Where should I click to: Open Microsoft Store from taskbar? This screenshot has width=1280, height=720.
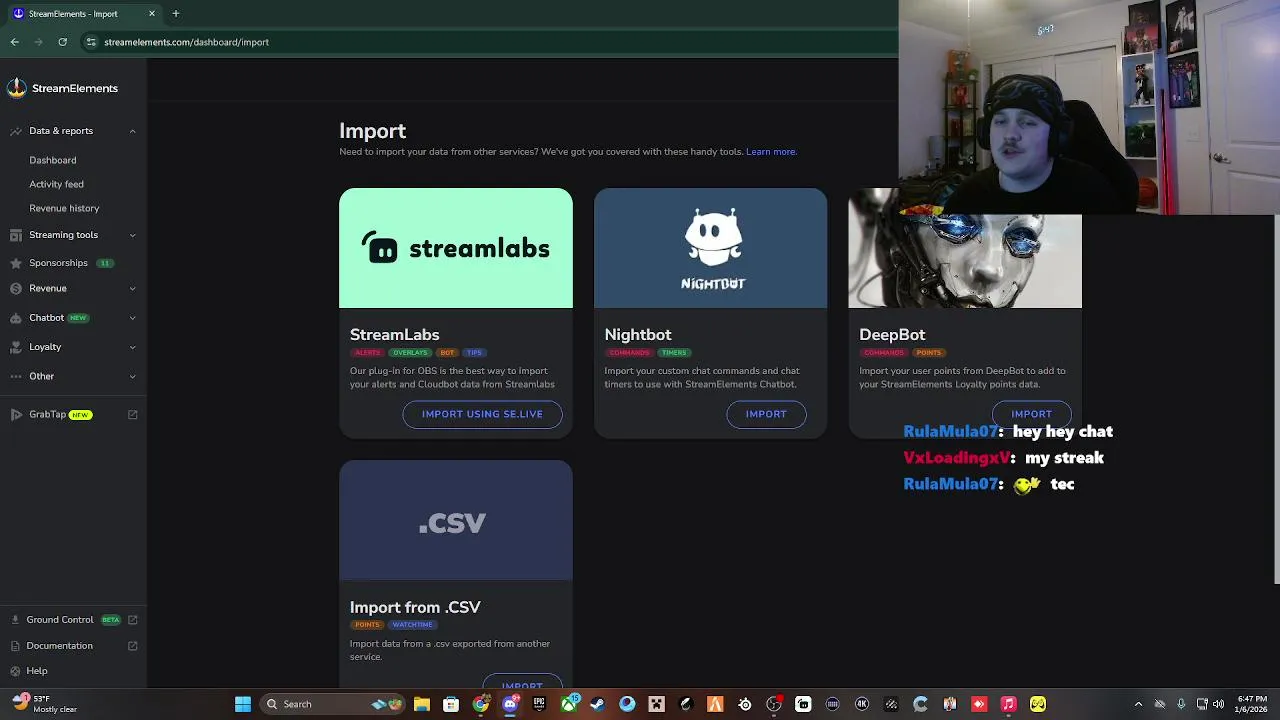click(451, 704)
